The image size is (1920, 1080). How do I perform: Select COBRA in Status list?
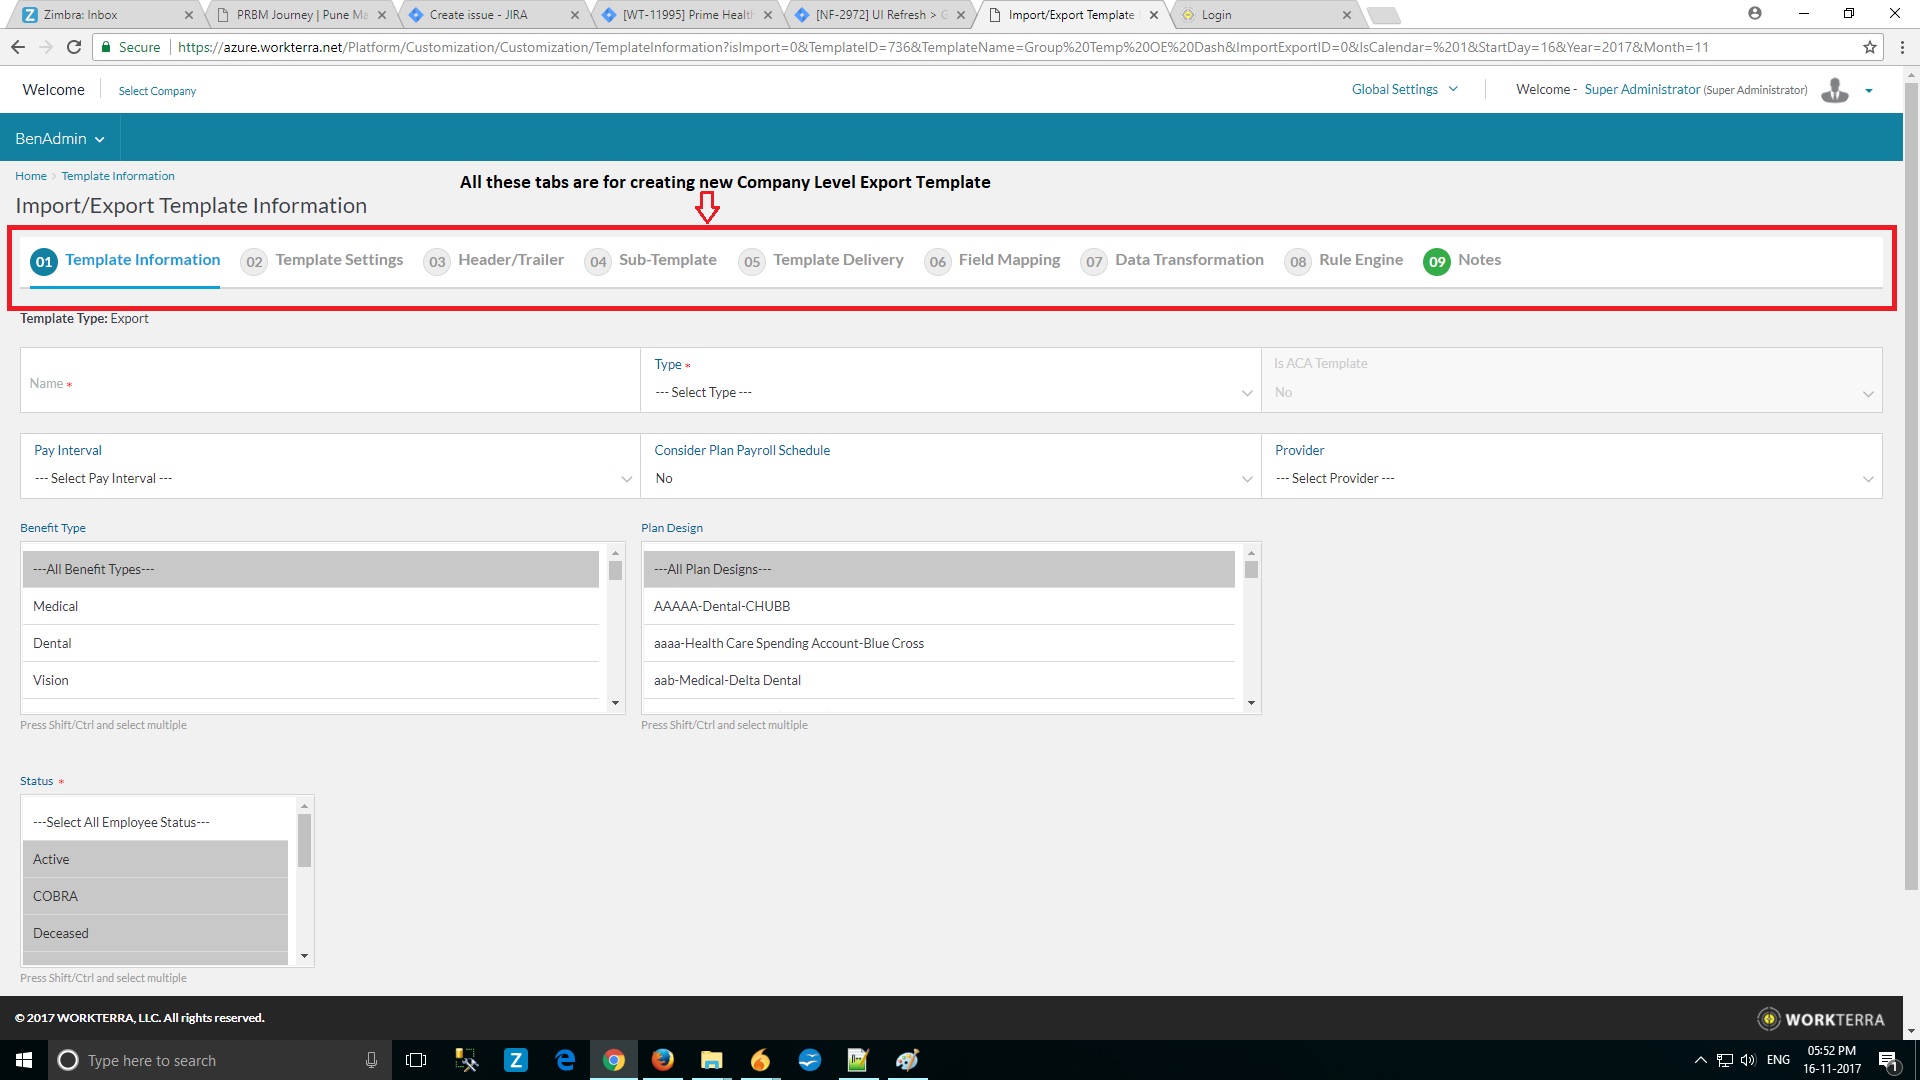point(56,896)
